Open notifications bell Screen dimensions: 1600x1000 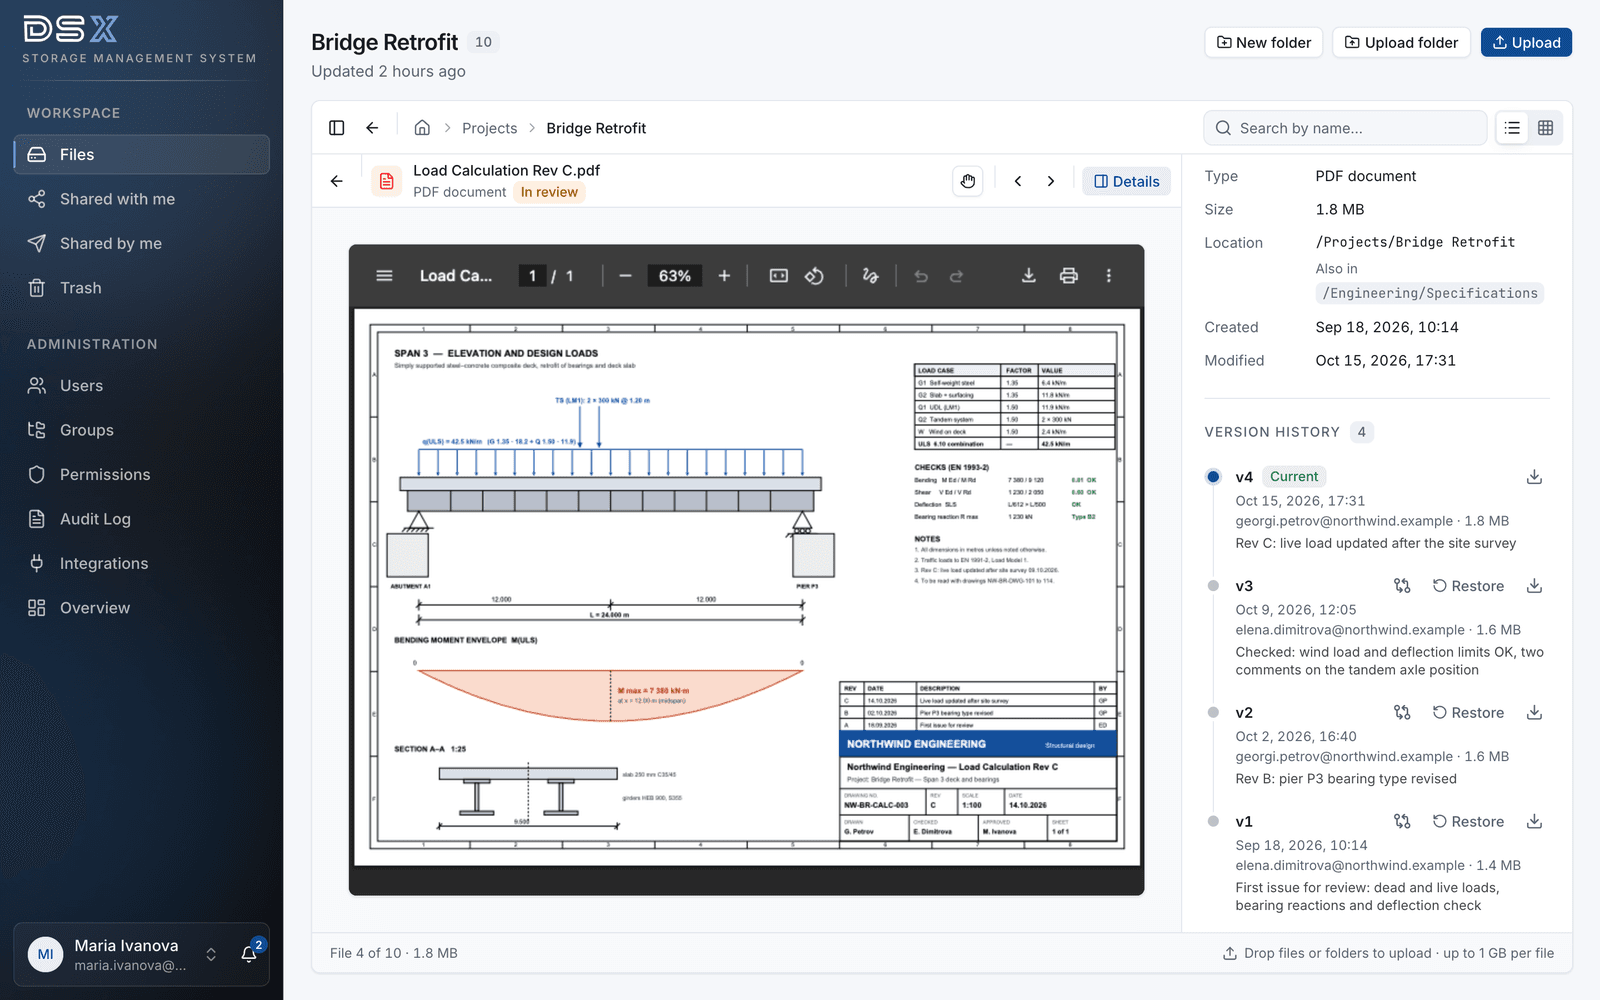click(249, 954)
